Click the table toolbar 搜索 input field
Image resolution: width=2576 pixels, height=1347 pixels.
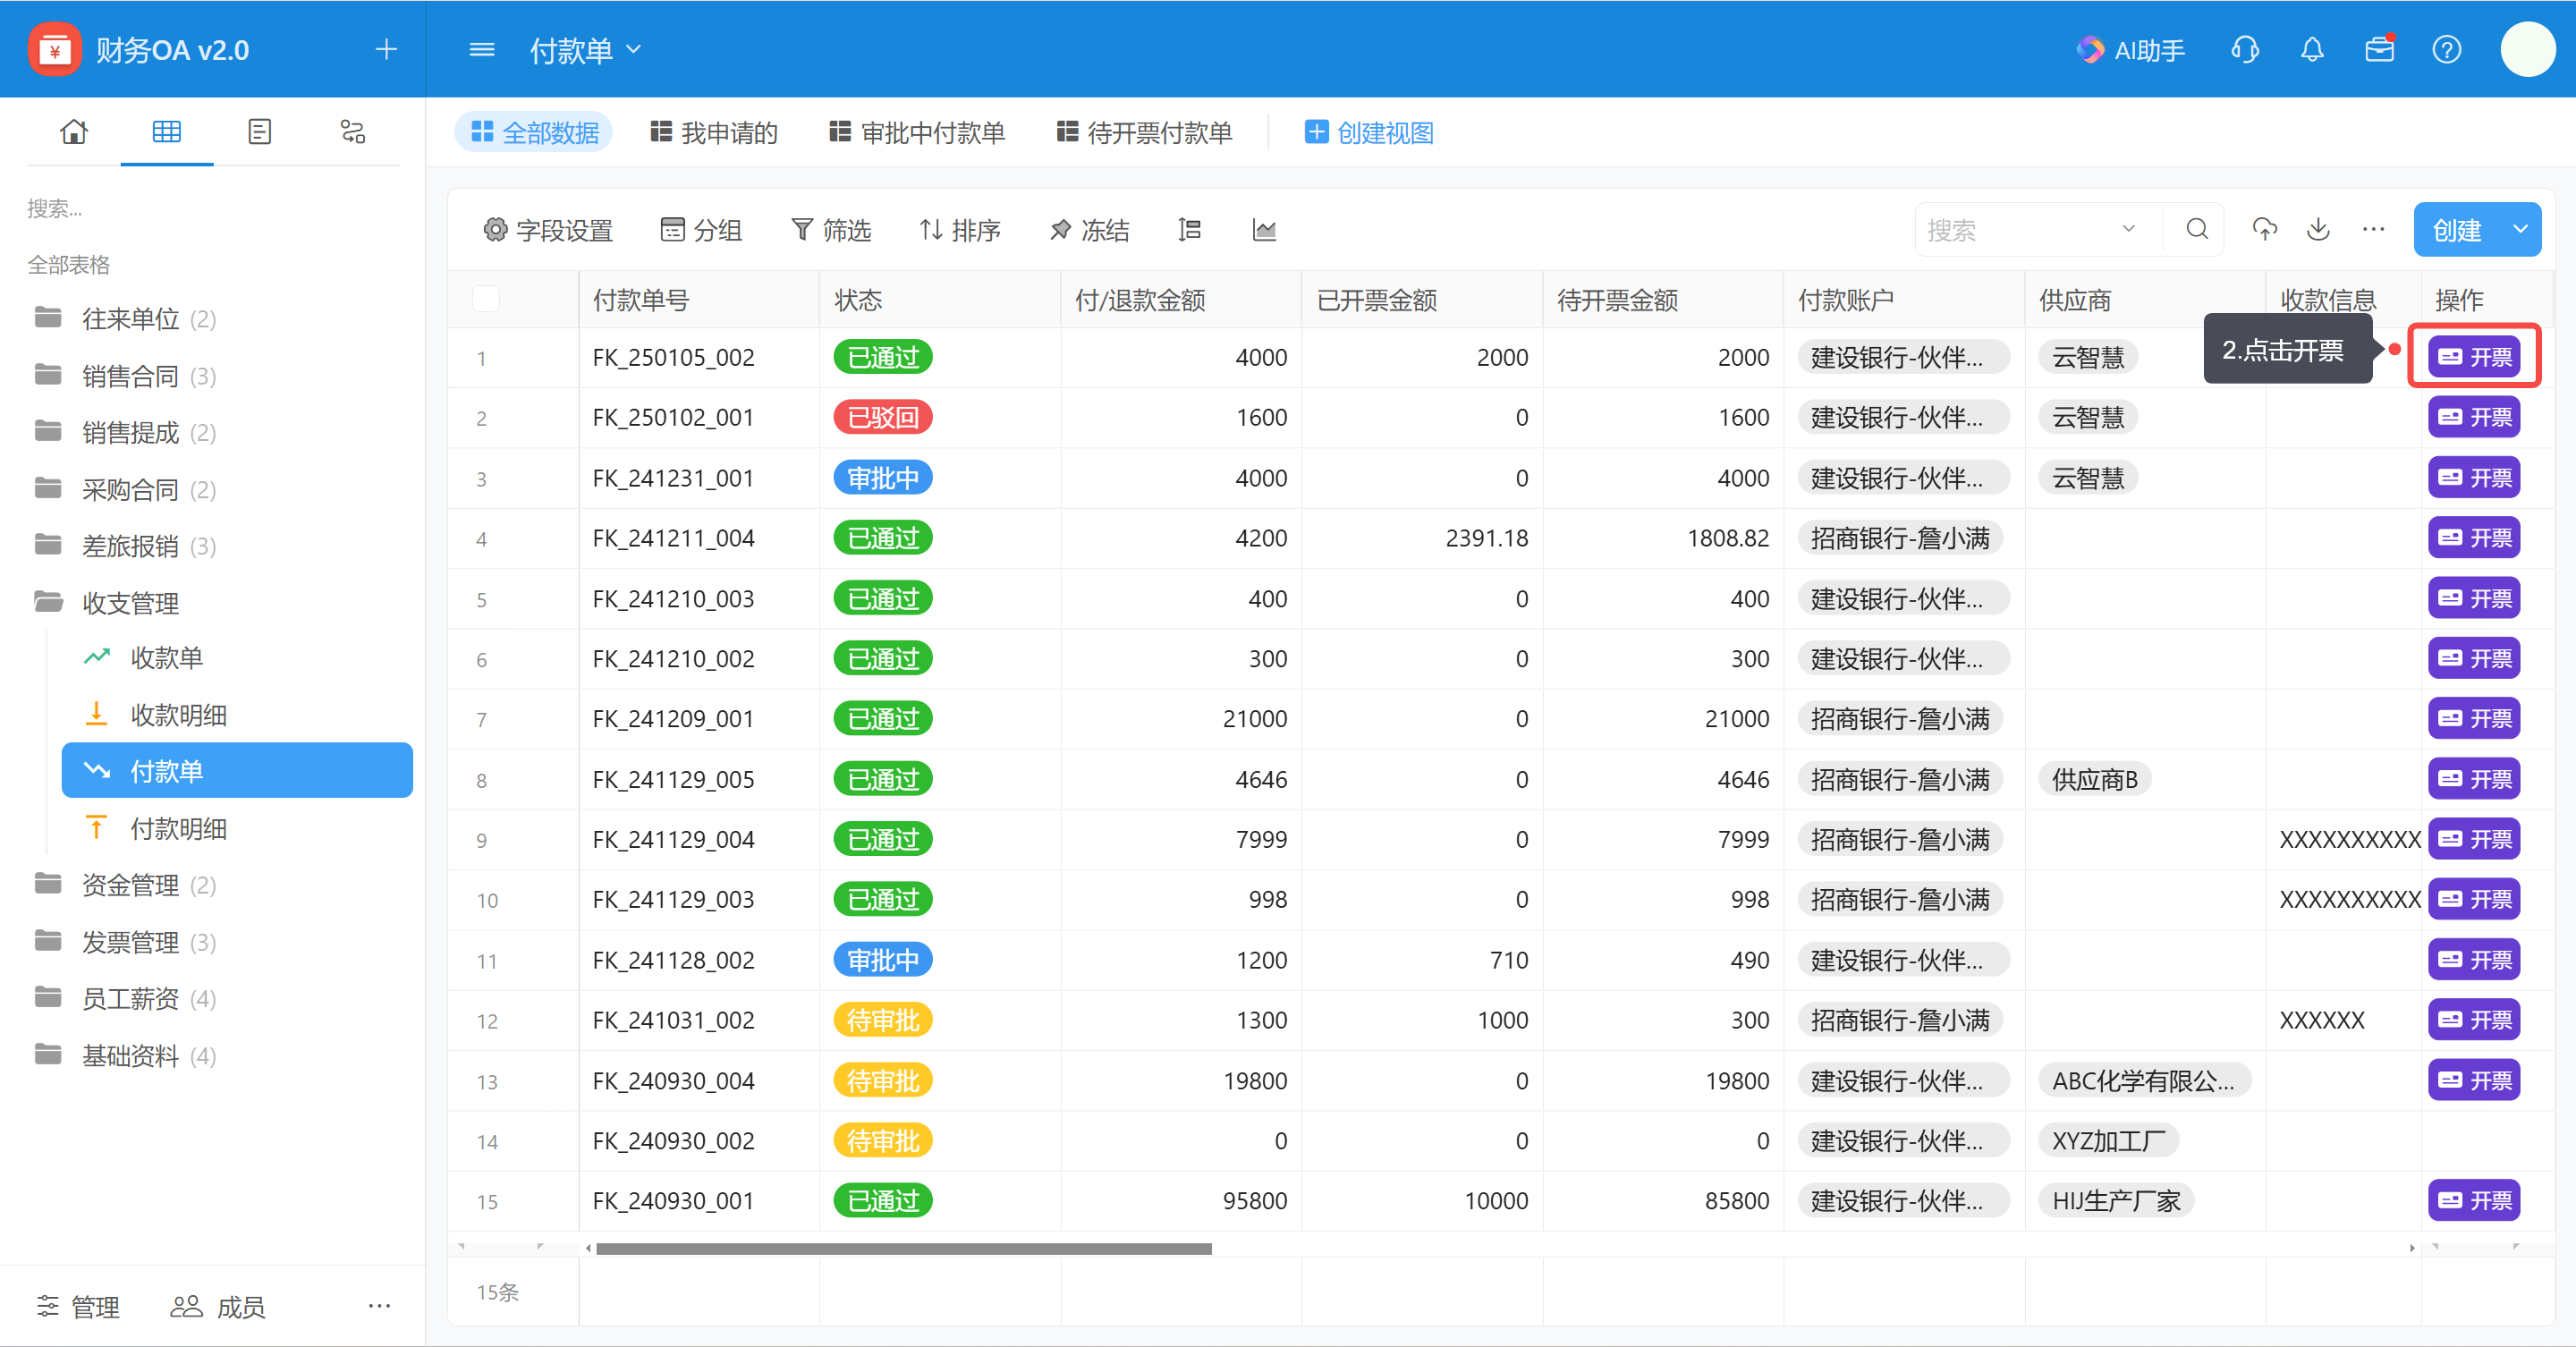[x=2018, y=230]
